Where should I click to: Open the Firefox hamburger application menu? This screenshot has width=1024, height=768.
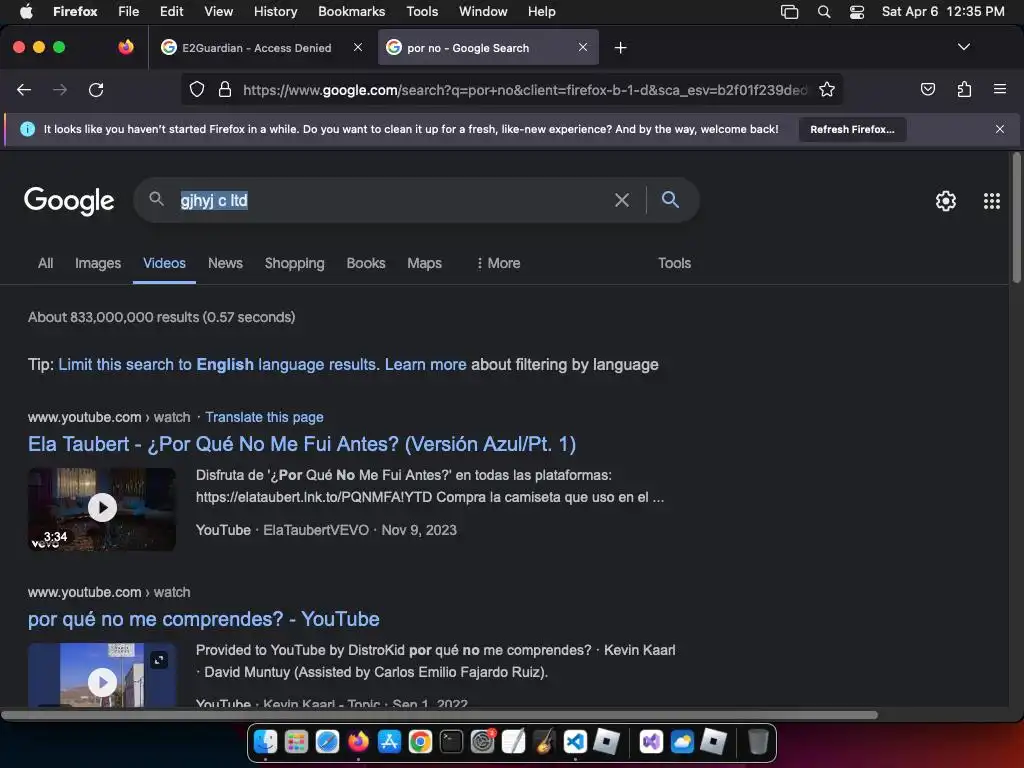tap(1000, 89)
